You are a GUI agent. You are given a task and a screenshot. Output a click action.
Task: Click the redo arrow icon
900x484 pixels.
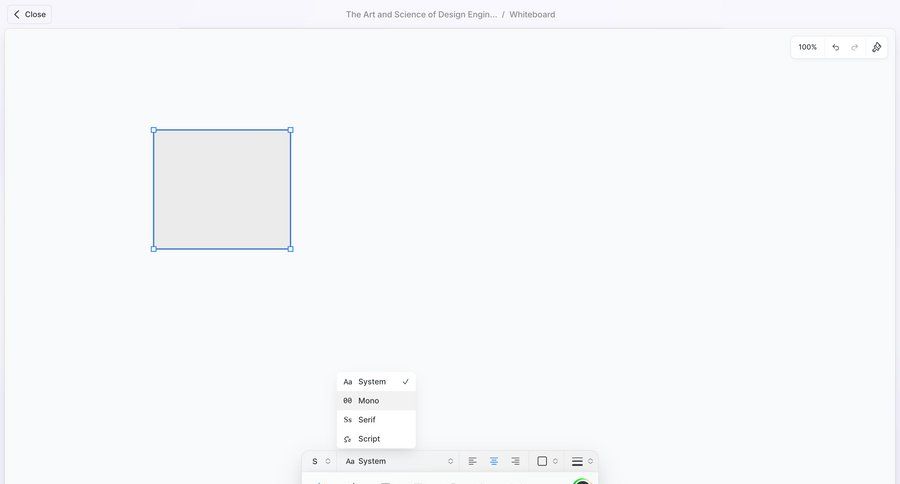(x=855, y=47)
